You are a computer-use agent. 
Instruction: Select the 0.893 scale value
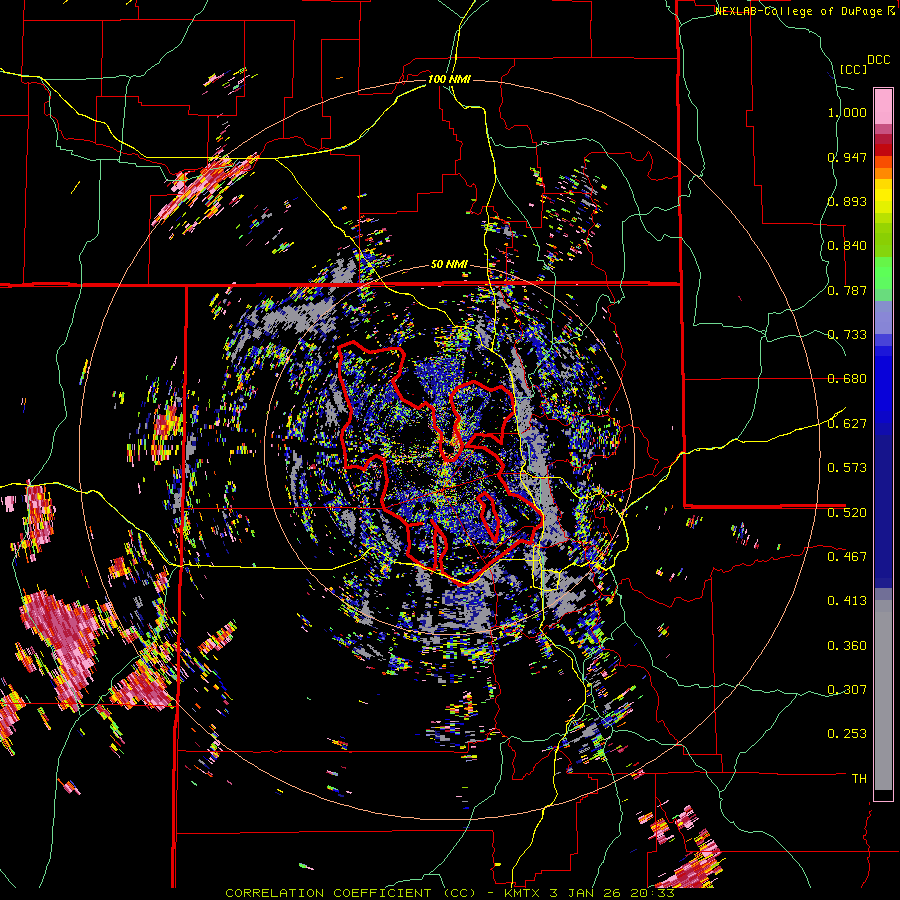(847, 201)
